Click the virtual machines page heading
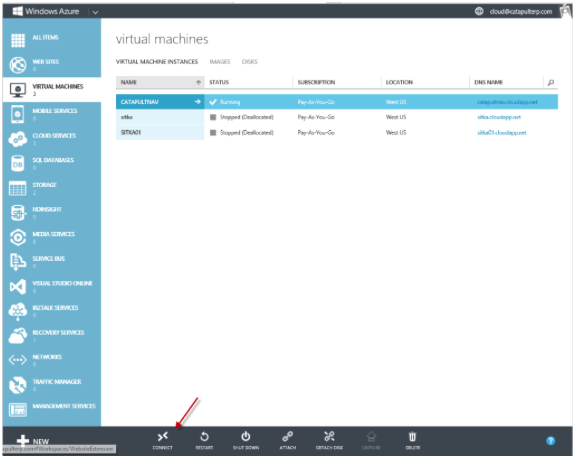The image size is (573, 457). [x=162, y=39]
